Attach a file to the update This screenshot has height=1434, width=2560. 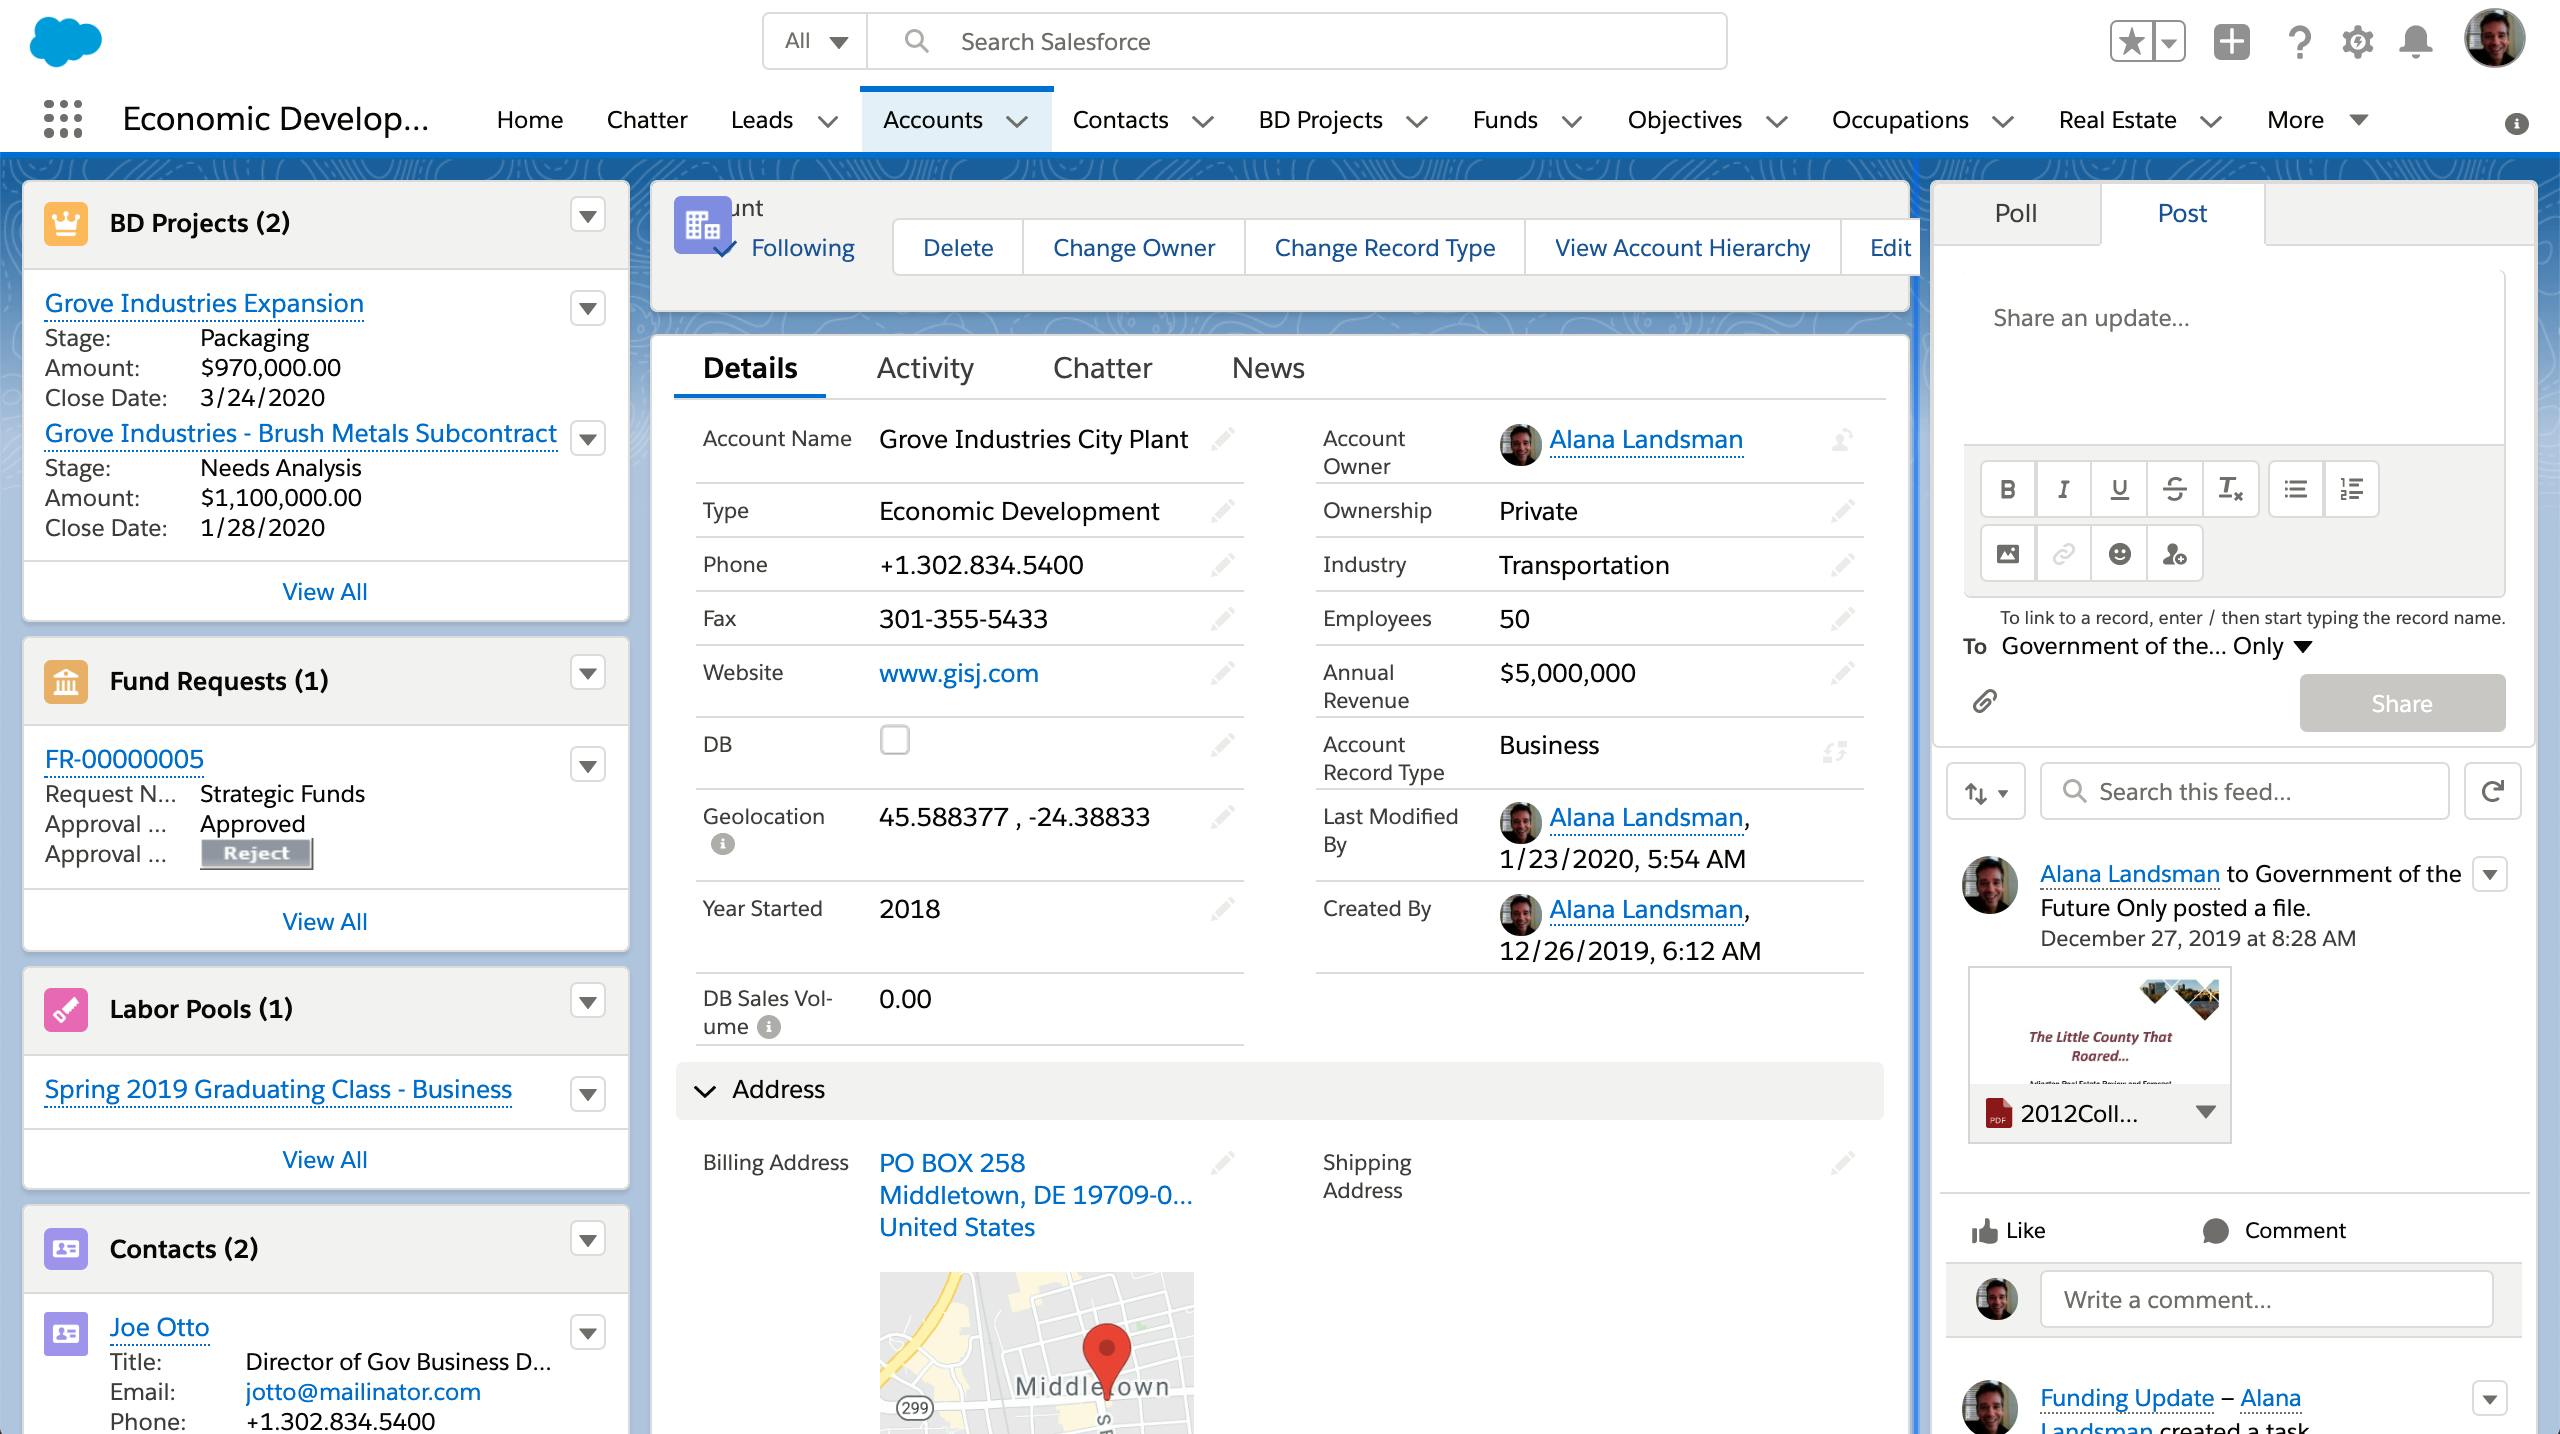click(x=1983, y=702)
